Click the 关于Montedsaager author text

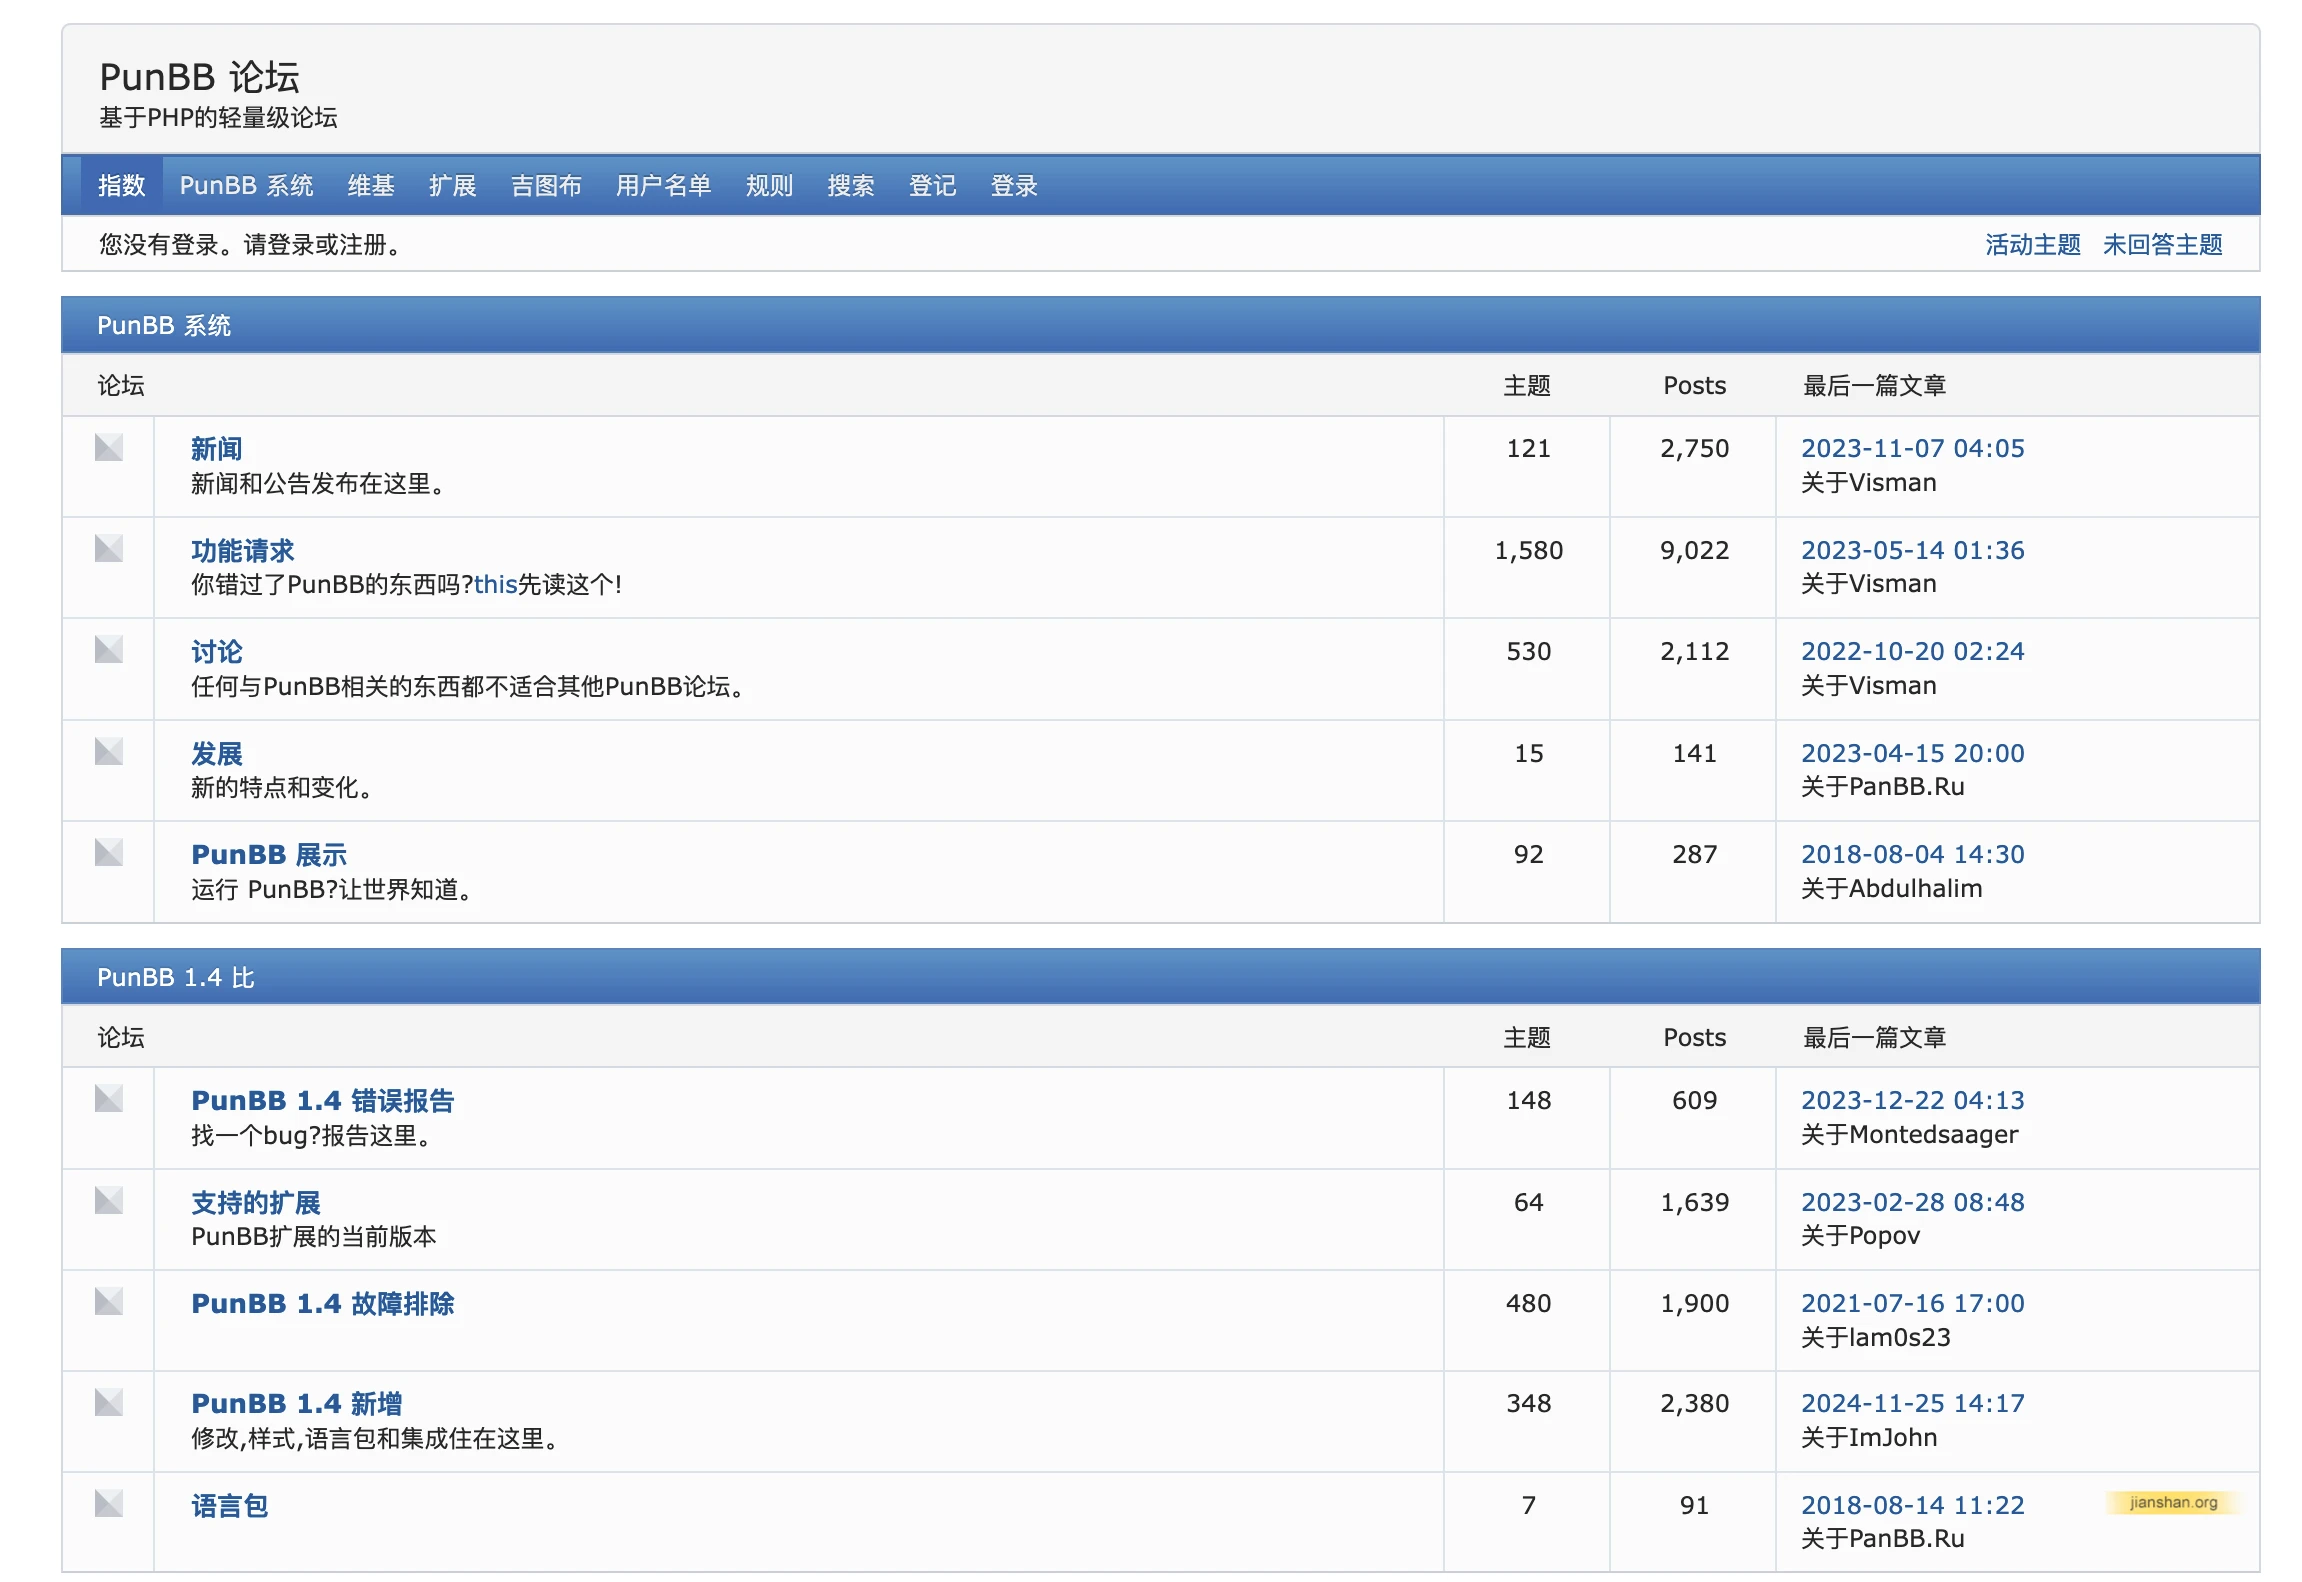pos(1909,1135)
